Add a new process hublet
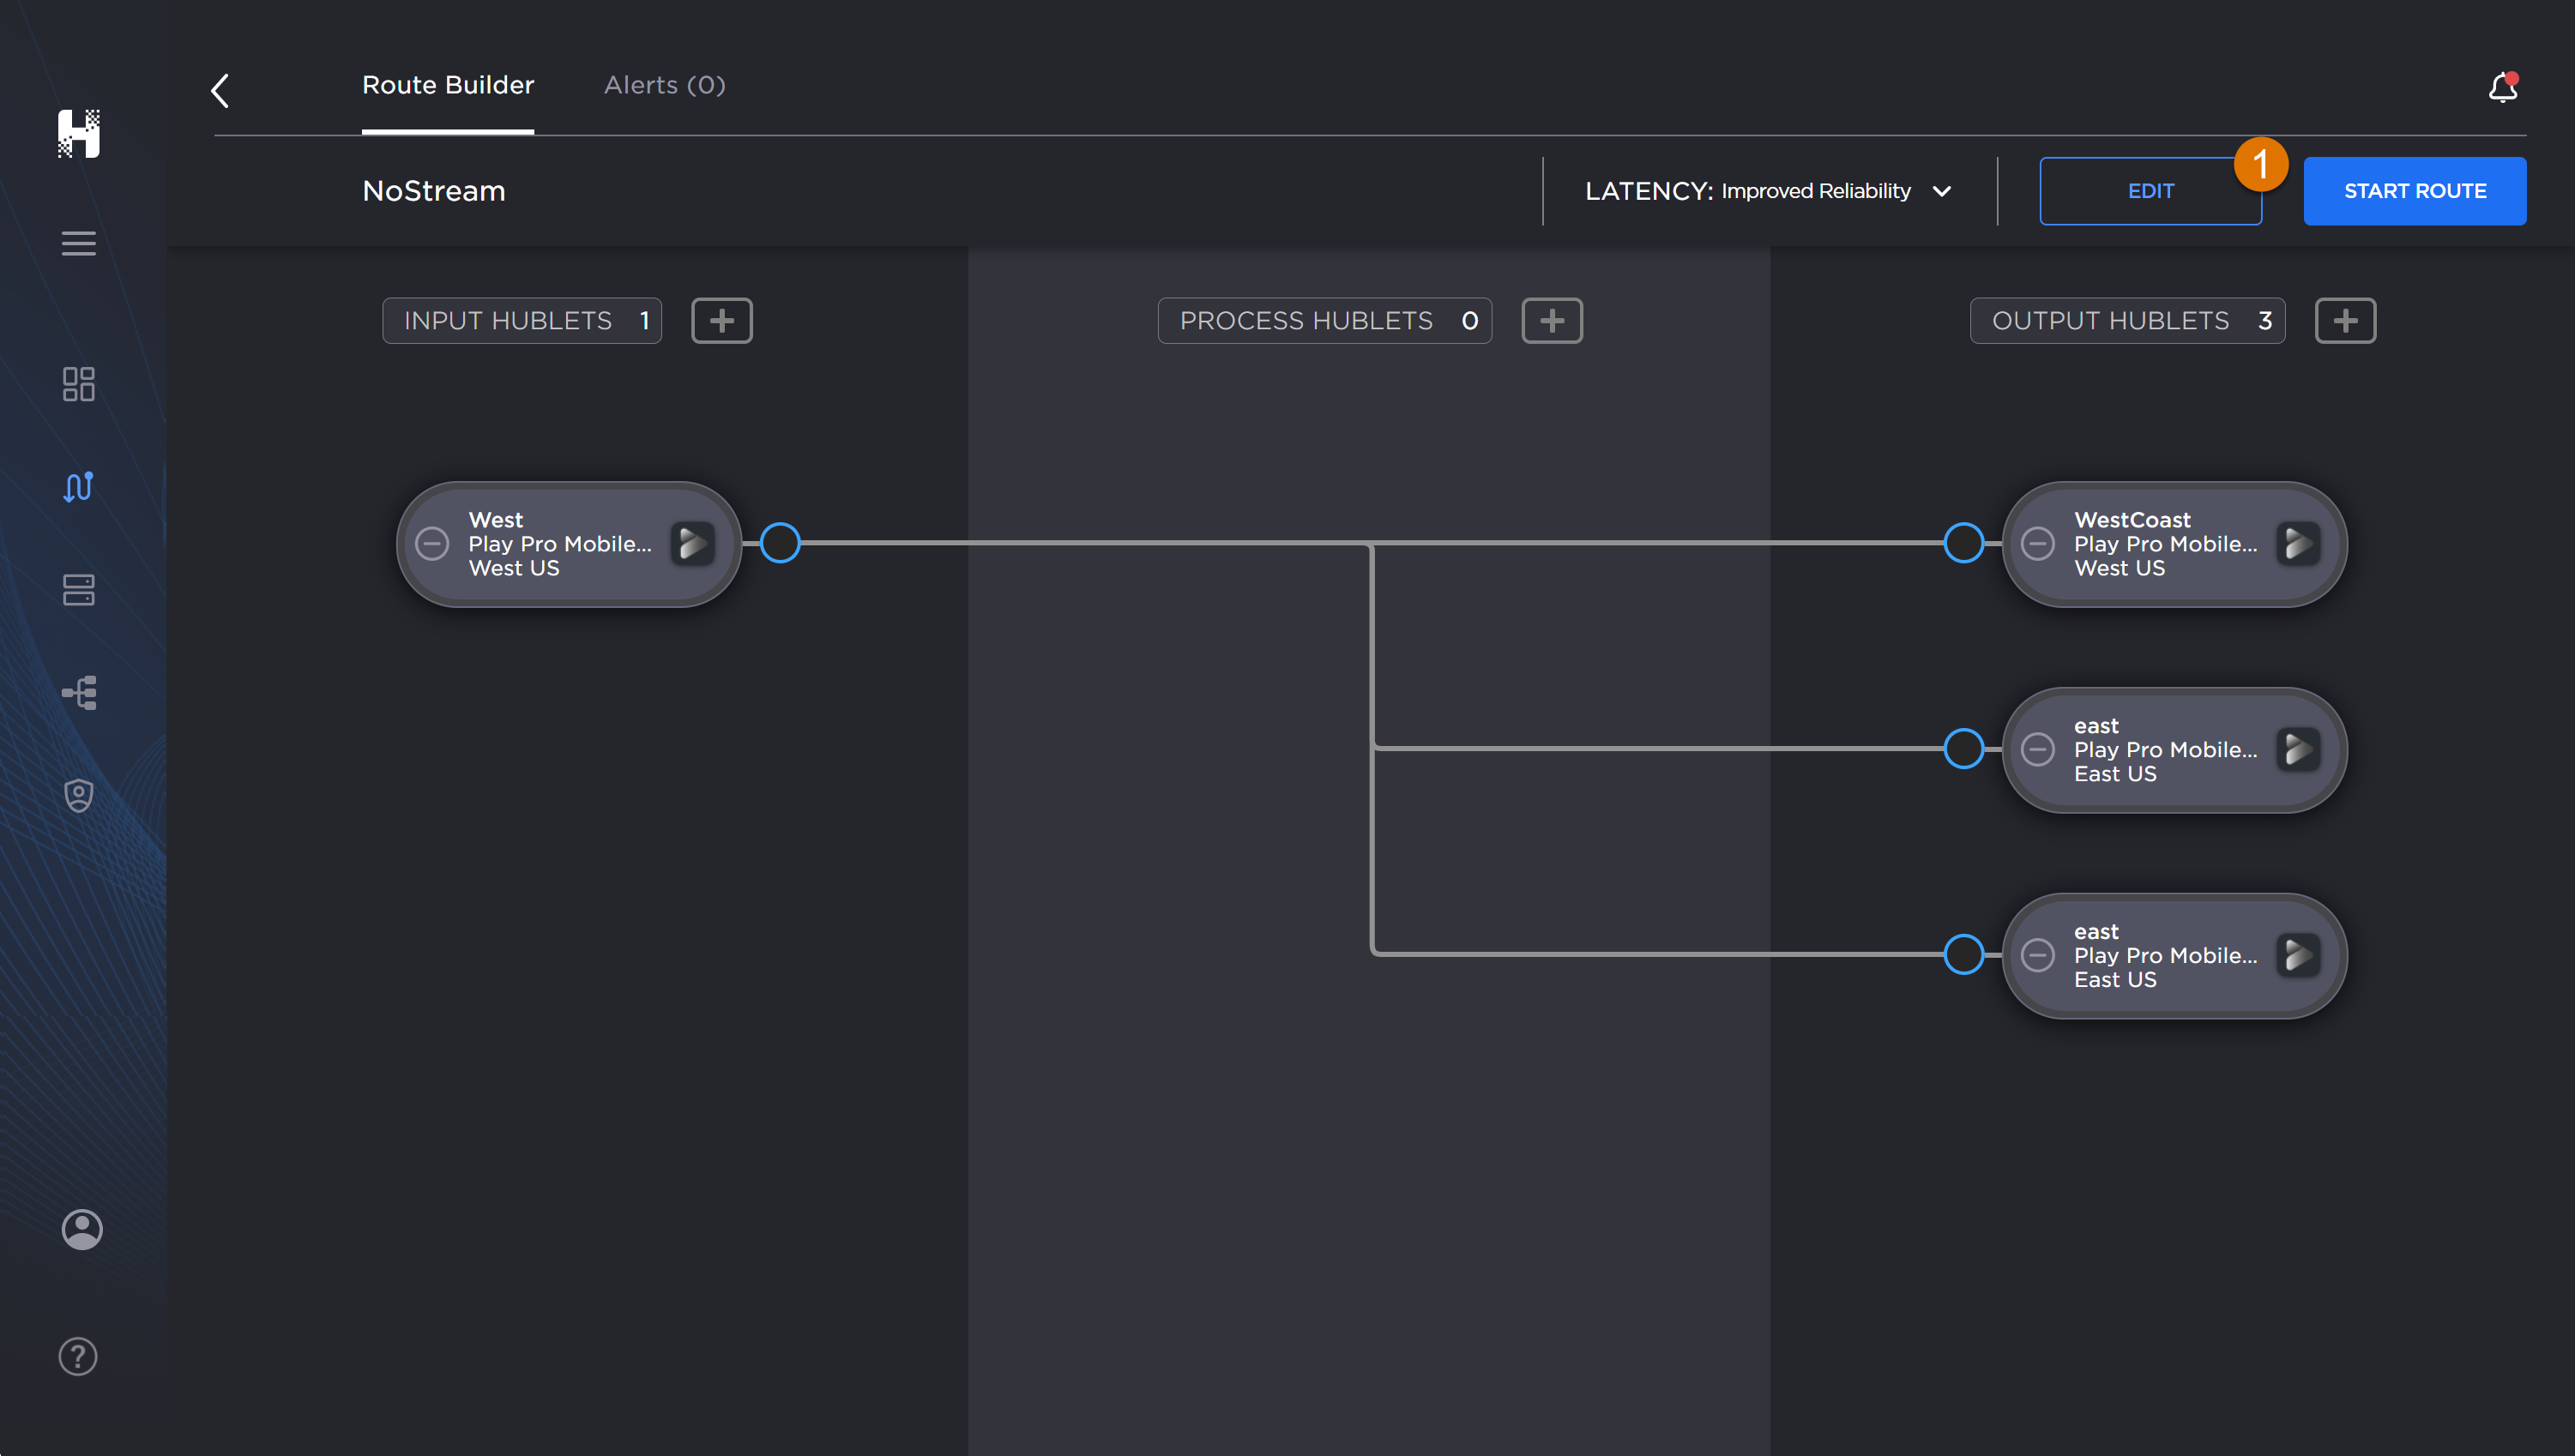The image size is (2575, 1456). pos(1552,320)
